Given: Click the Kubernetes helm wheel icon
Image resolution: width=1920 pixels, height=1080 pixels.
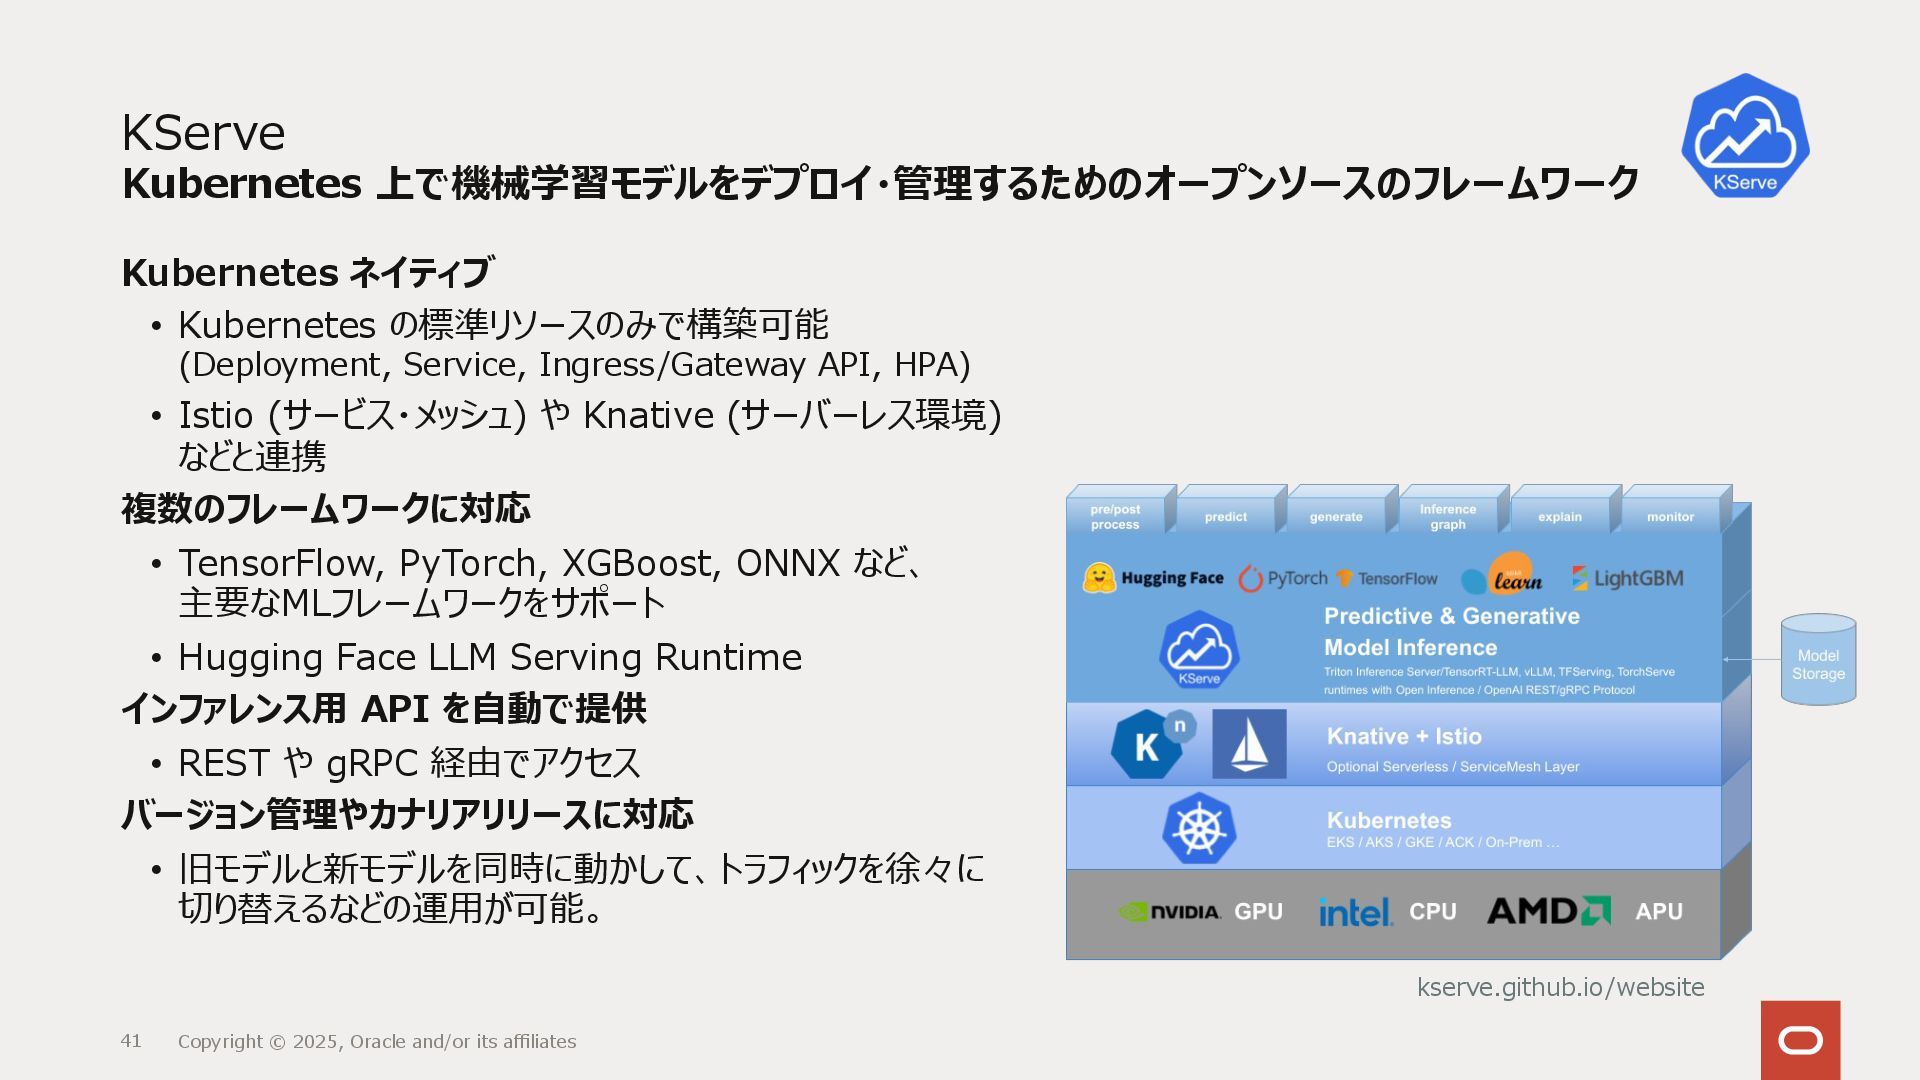Looking at the screenshot, I should (1199, 829).
